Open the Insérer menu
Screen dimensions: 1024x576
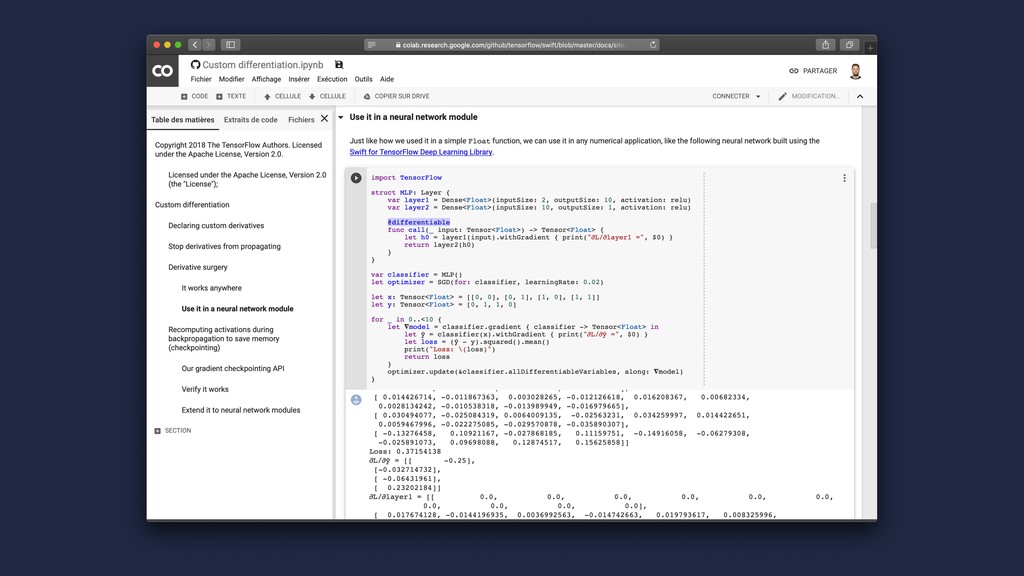[299, 79]
